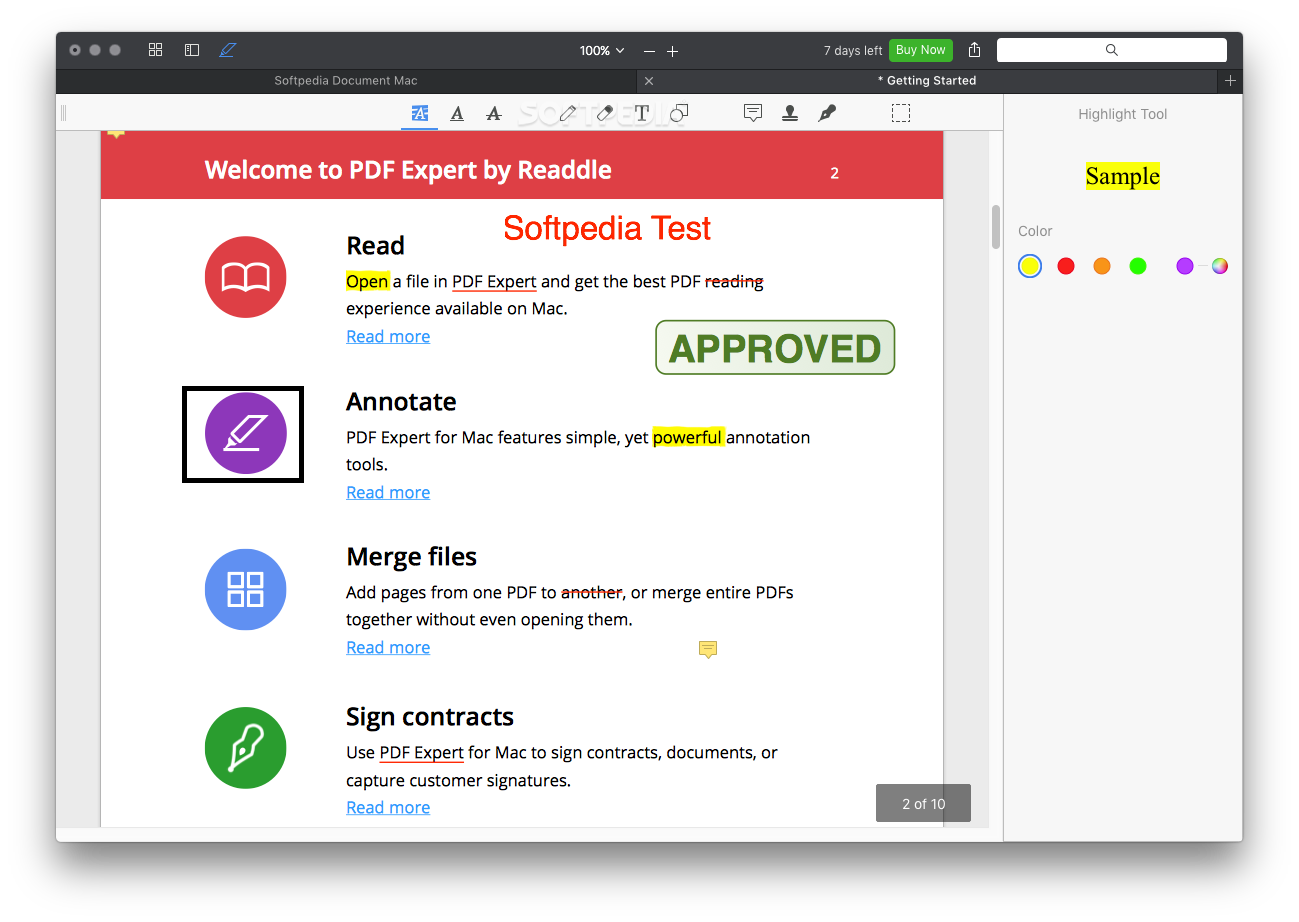Switch to the Softpedia Document Mac tab
Viewport: 1299px width, 922px height.
click(x=346, y=80)
